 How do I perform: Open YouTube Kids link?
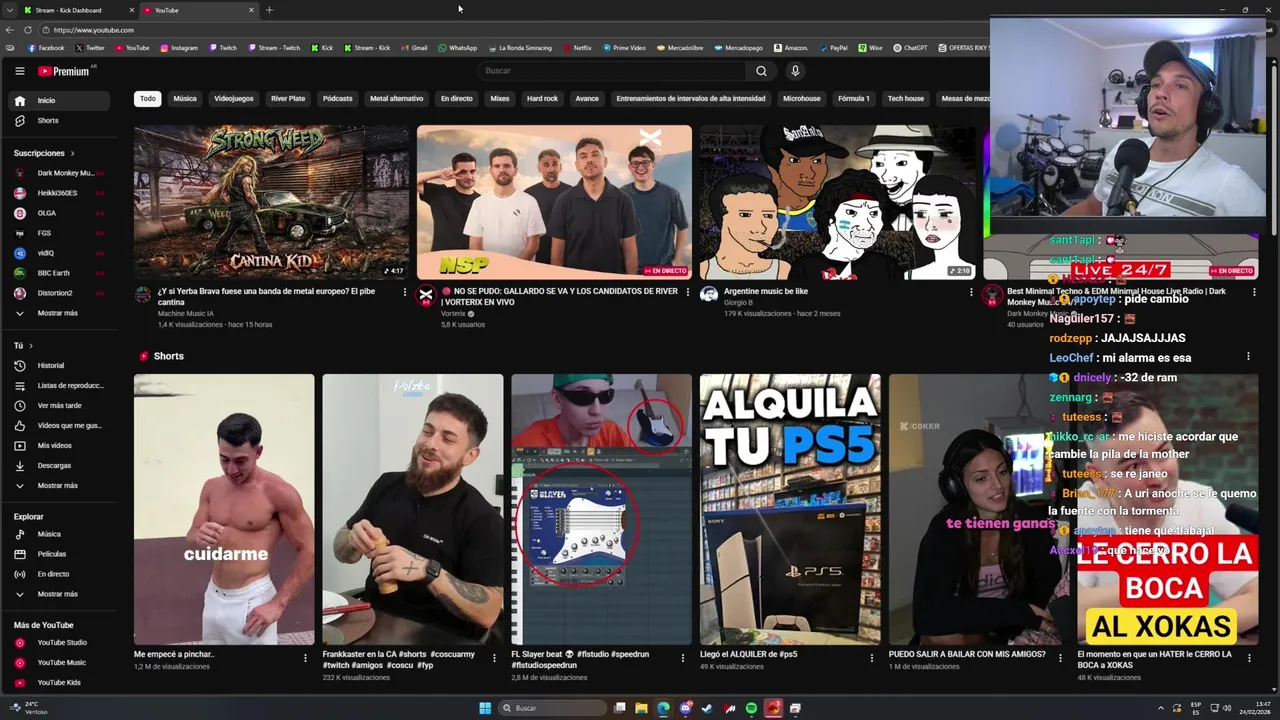click(x=60, y=682)
